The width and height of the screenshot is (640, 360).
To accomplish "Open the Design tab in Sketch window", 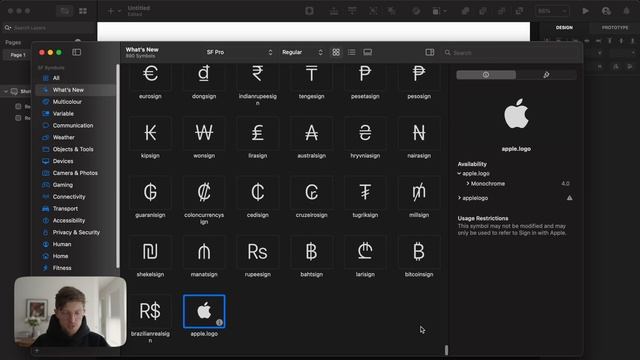I will click(564, 27).
